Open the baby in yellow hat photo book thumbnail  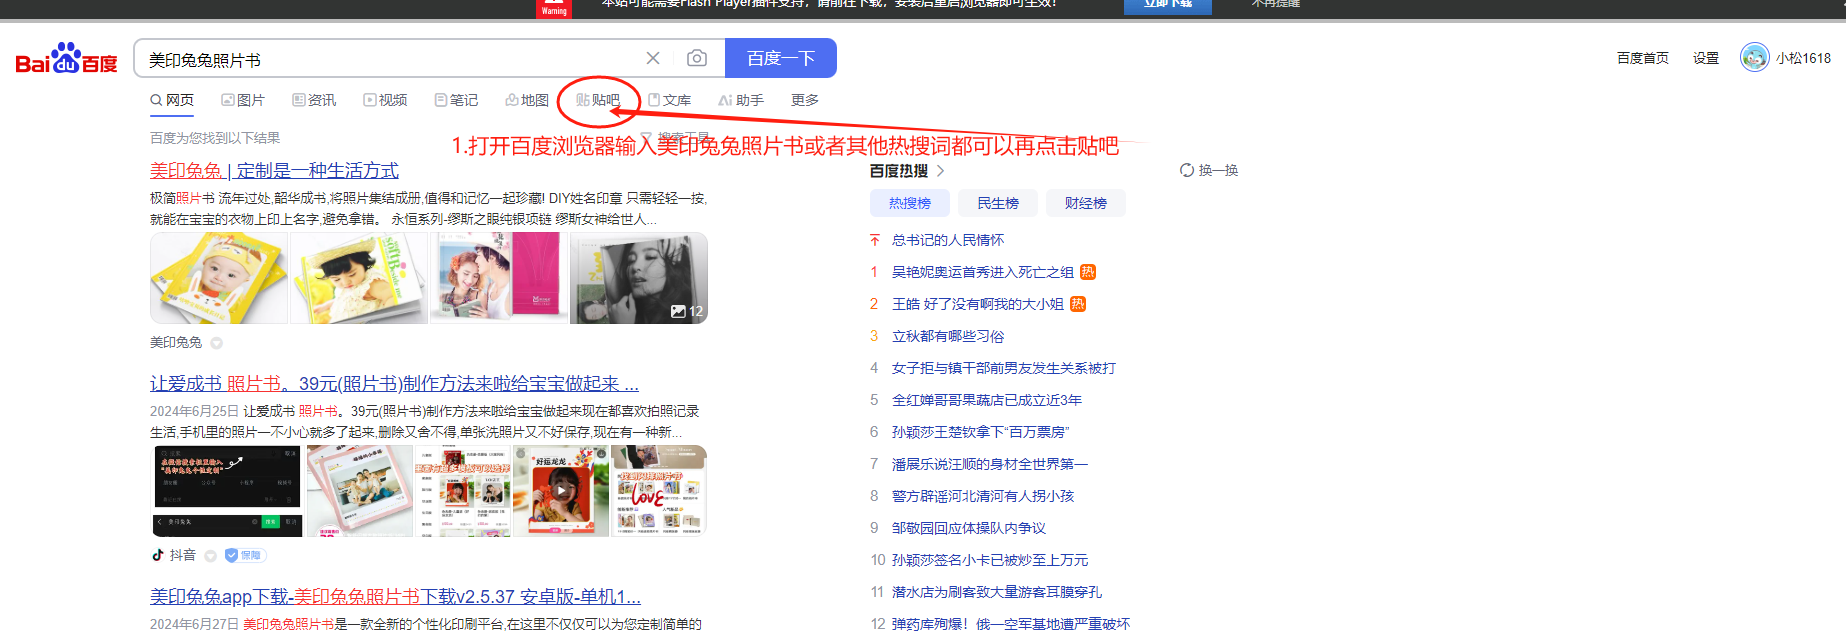pos(219,278)
